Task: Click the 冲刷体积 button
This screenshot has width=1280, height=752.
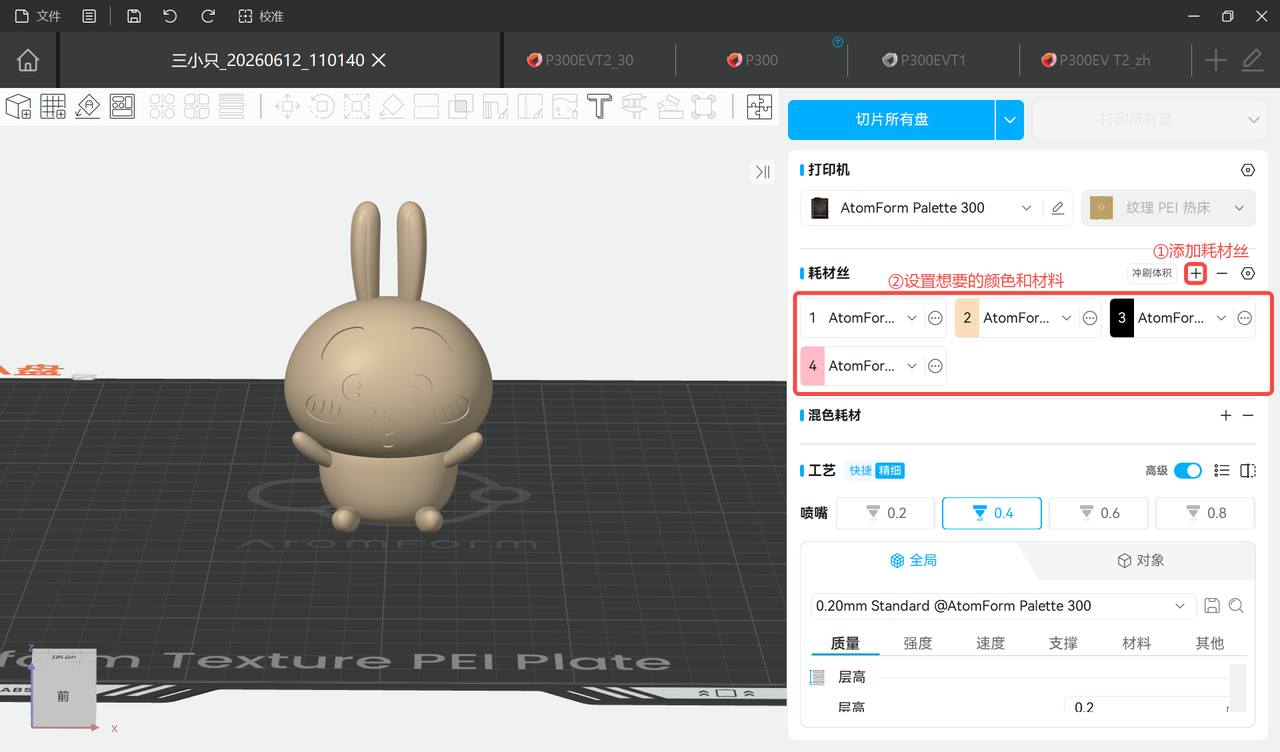Action: point(1151,273)
